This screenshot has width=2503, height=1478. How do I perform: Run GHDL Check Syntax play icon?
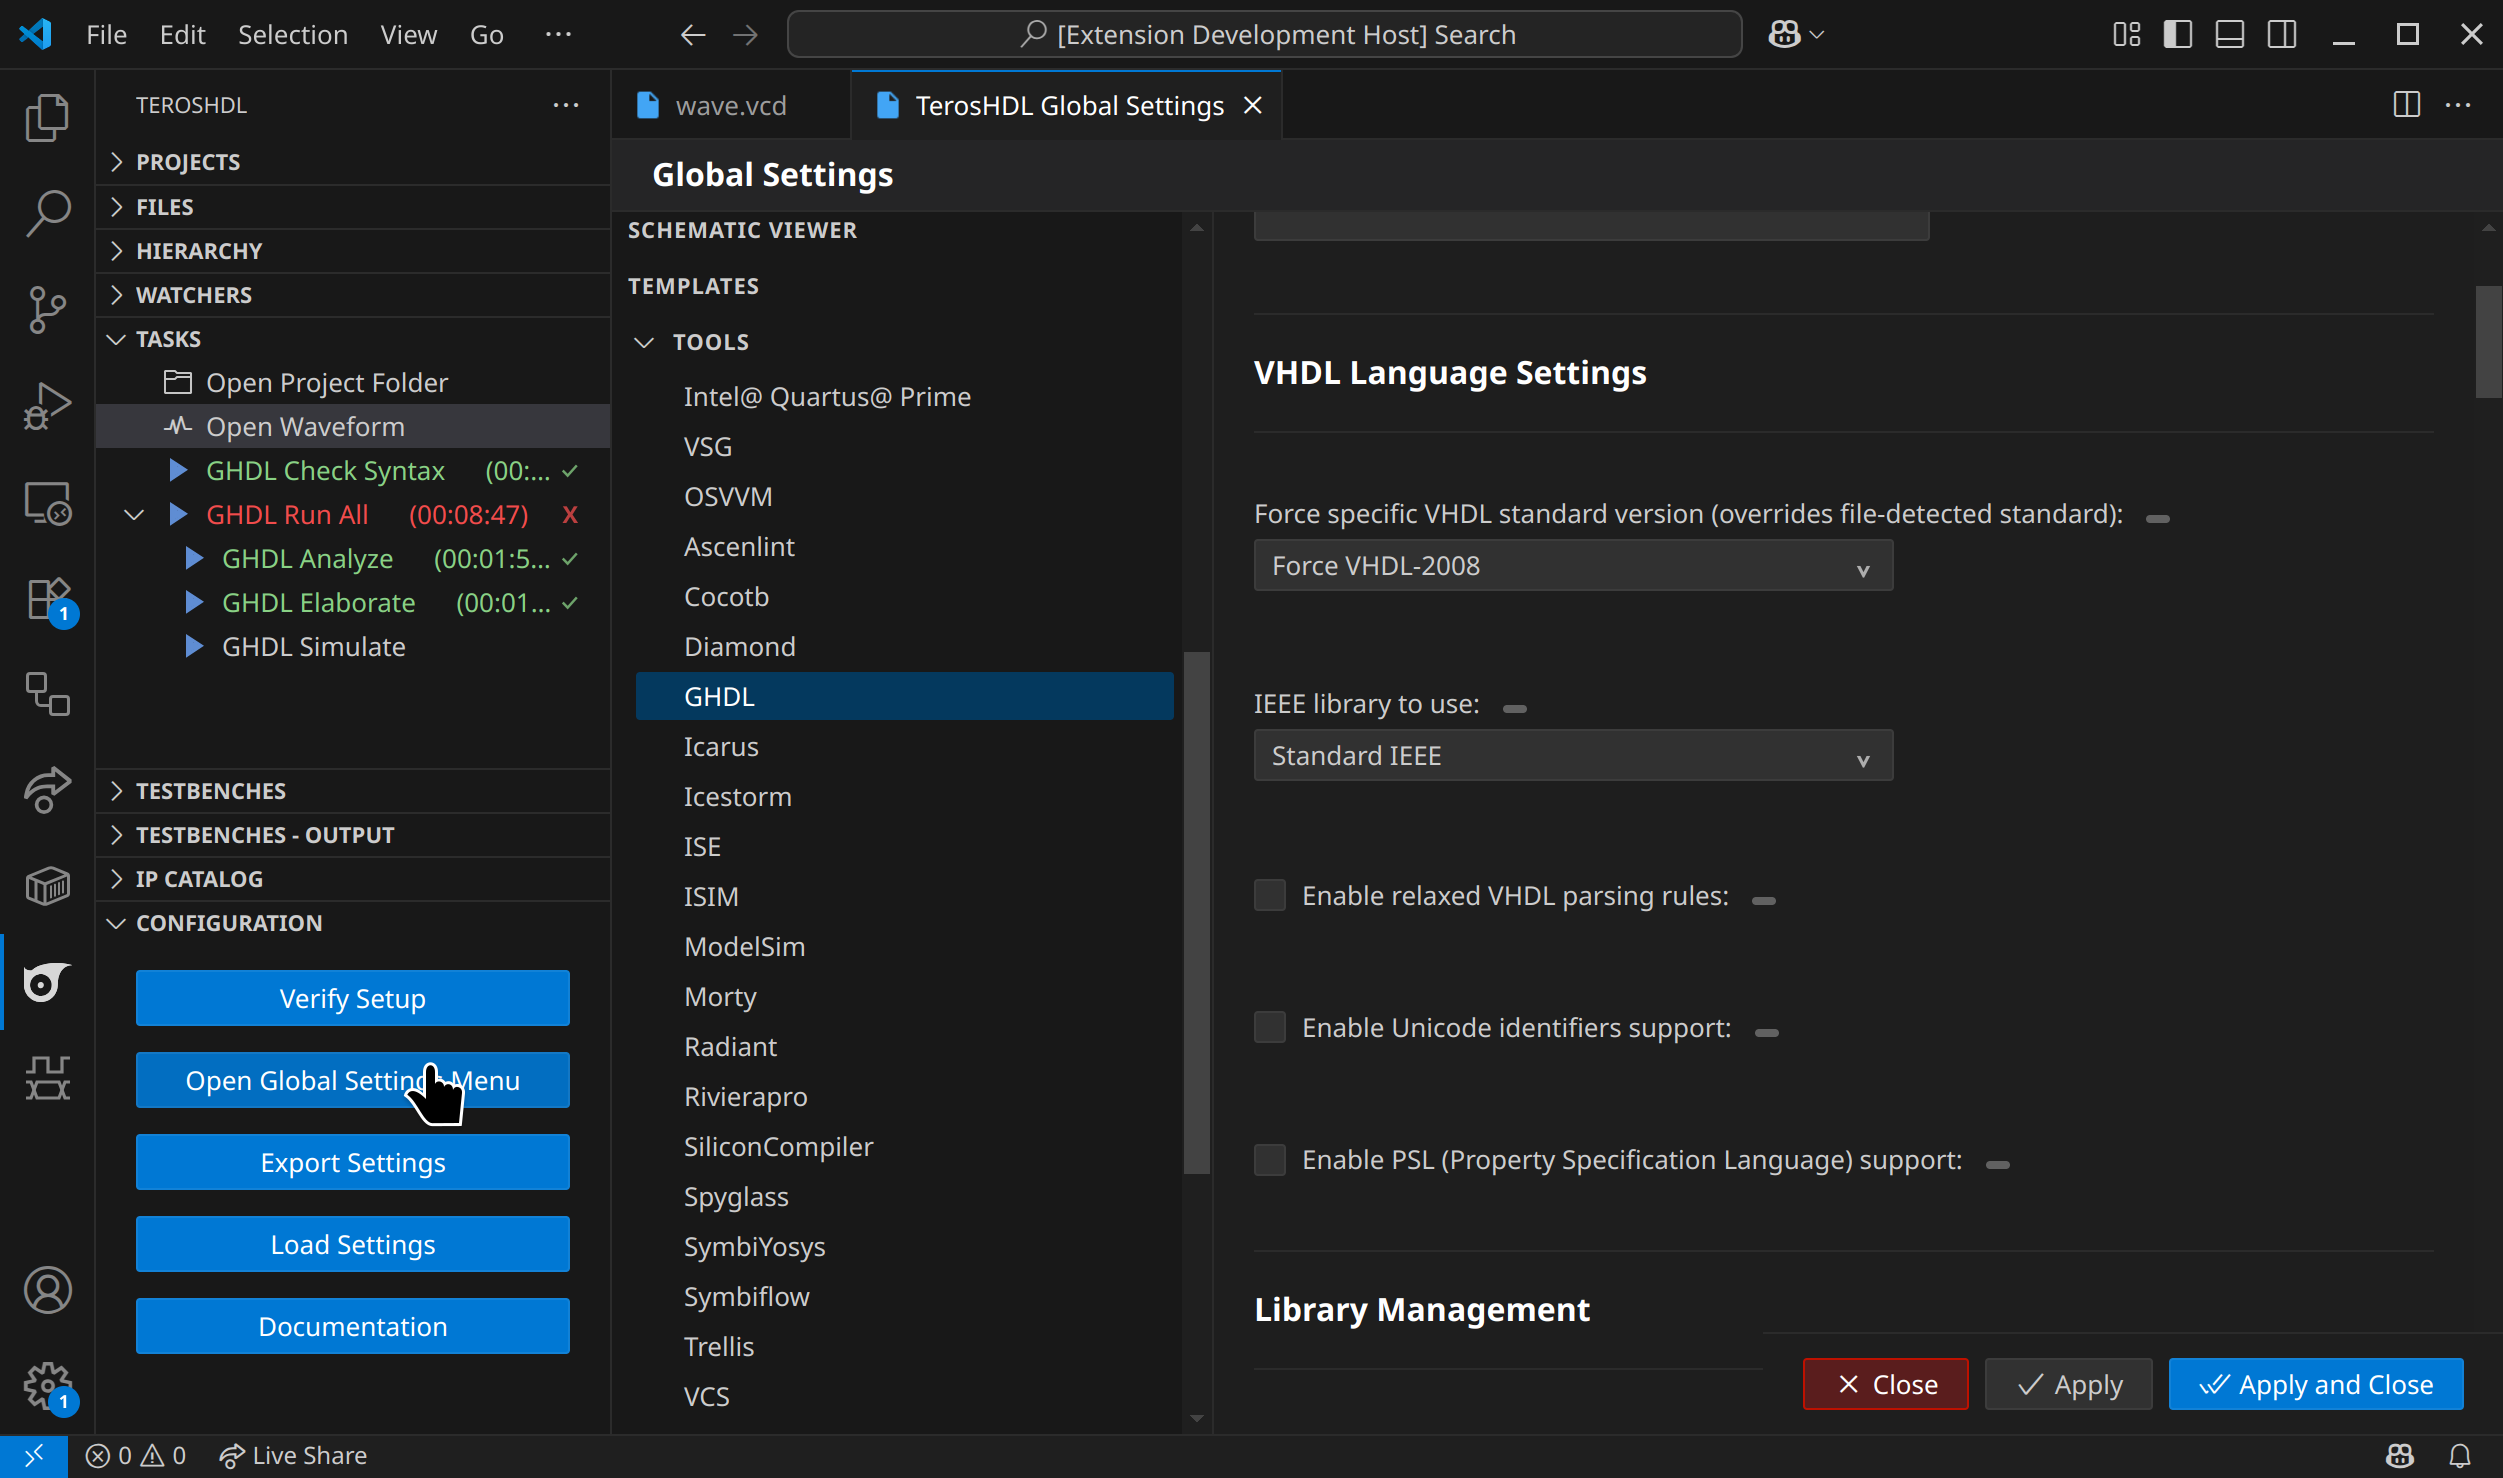[178, 470]
